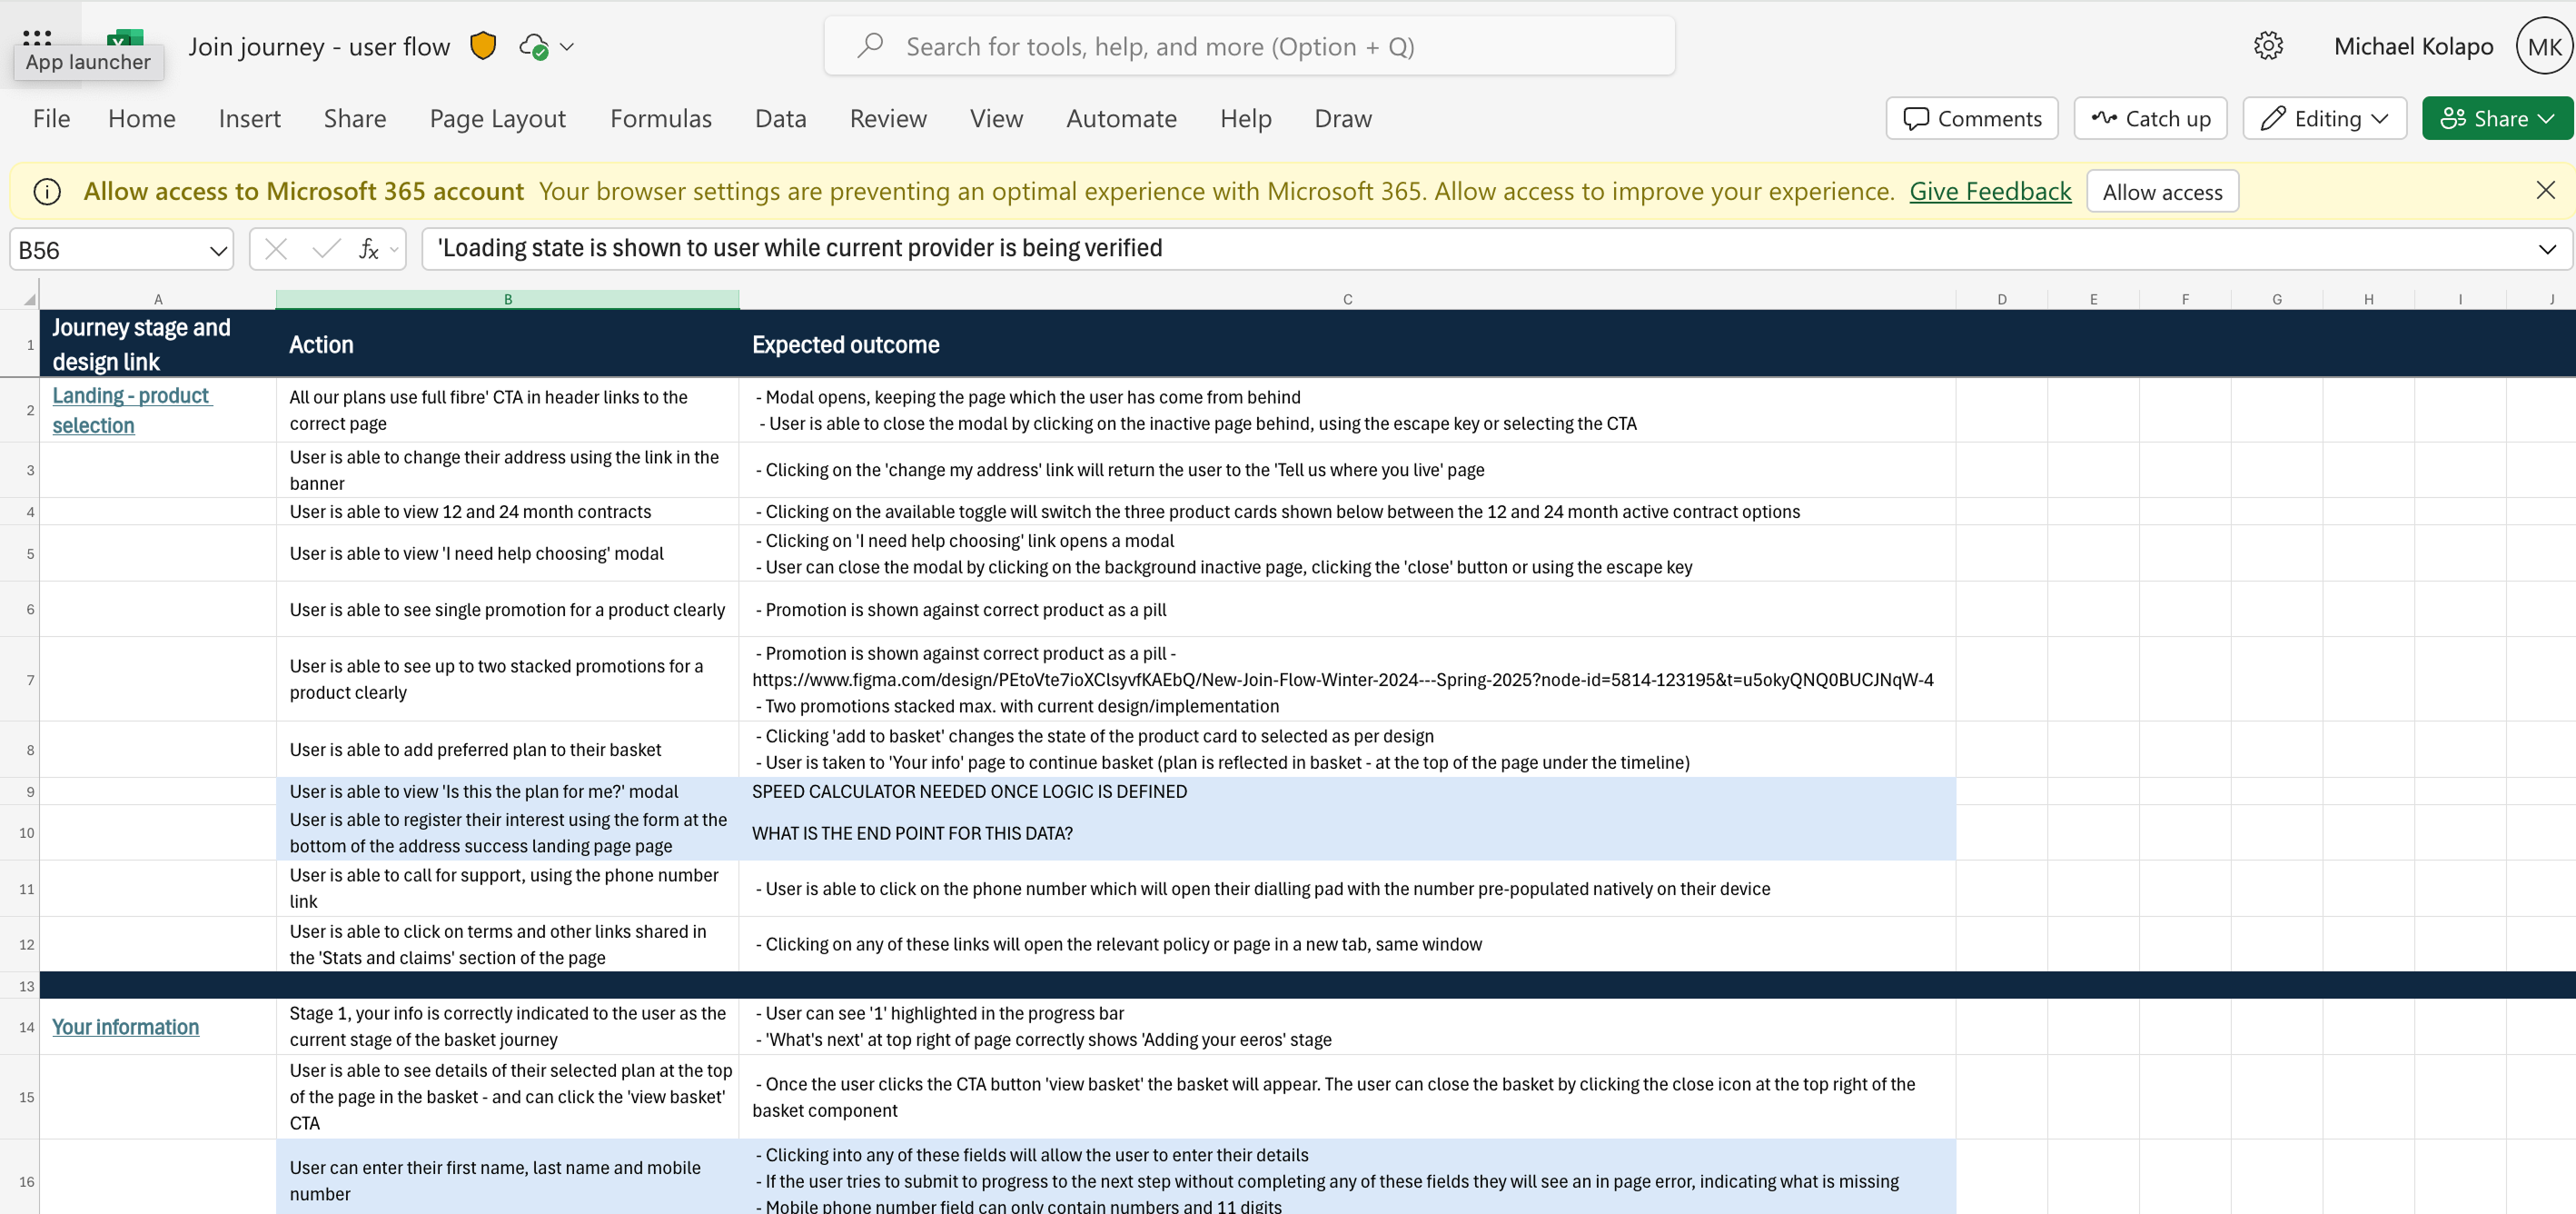This screenshot has width=2576, height=1214.
Task: Click the formula bar cancel X icon
Action: 276,249
